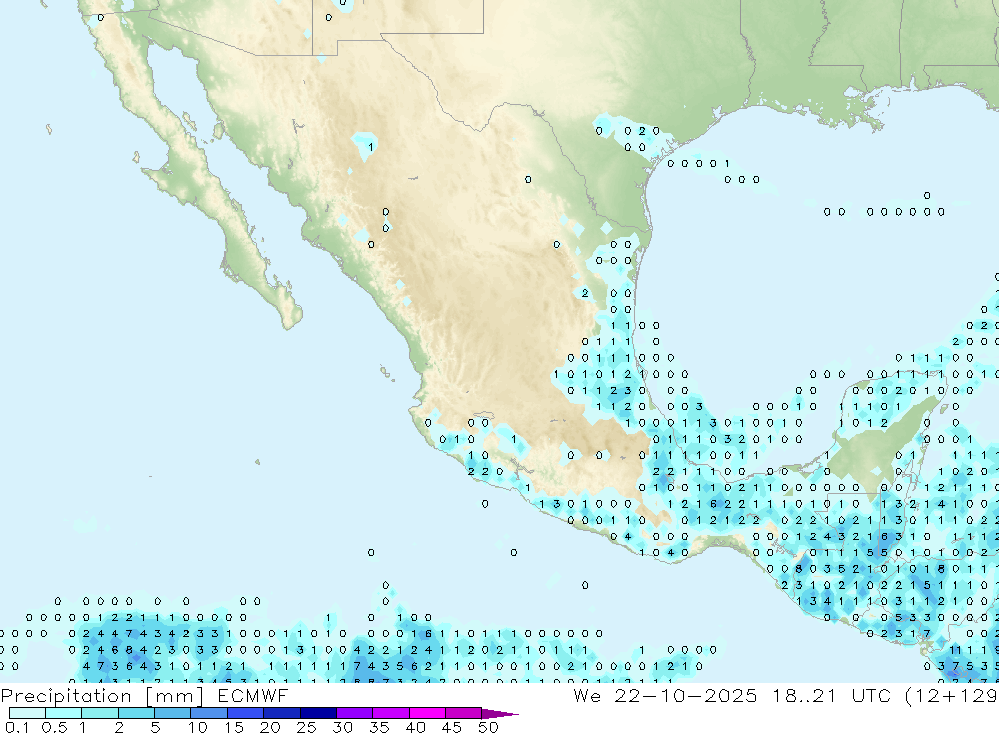
Task: Click the 'UTC' label
Action: 871,695
